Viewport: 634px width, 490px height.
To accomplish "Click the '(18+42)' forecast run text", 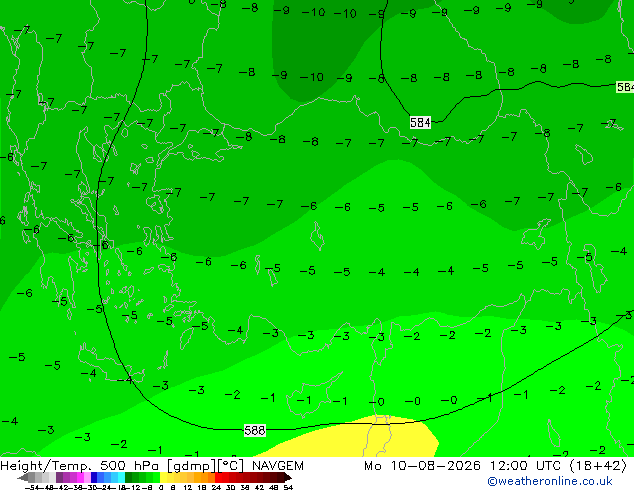I will [x=598, y=466].
